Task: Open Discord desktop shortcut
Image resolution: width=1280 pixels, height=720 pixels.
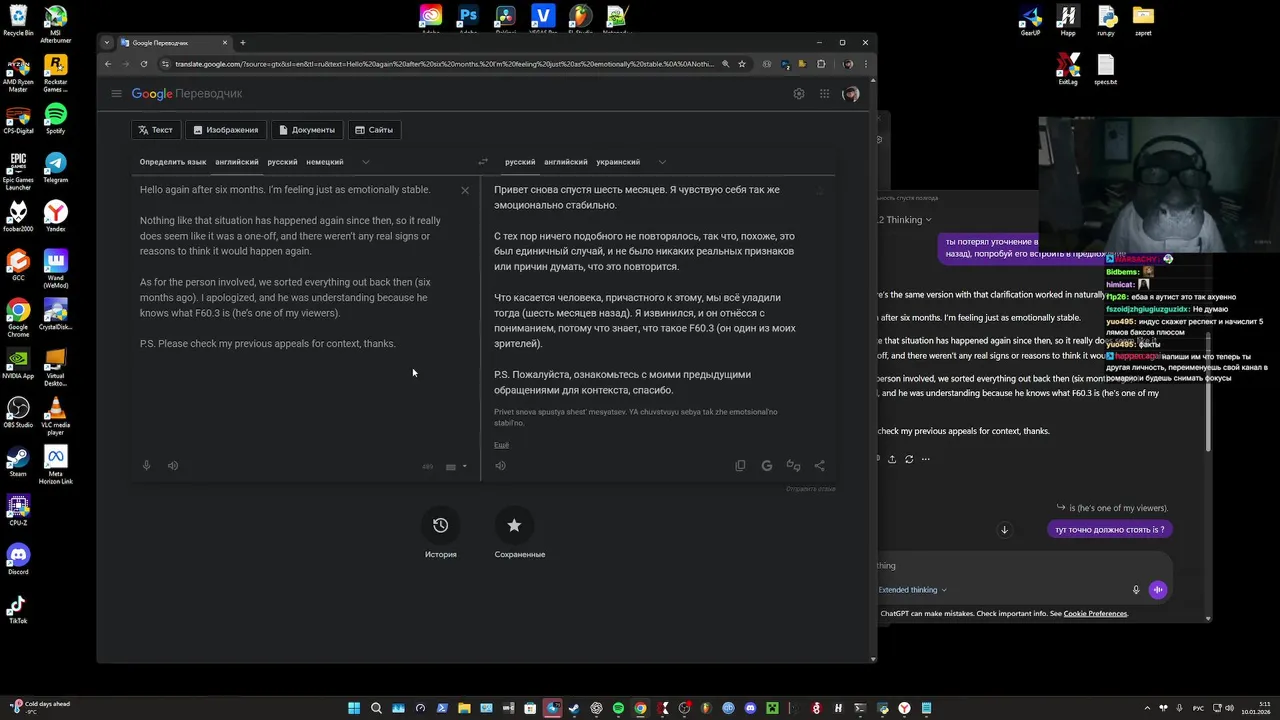Action: click(18, 559)
